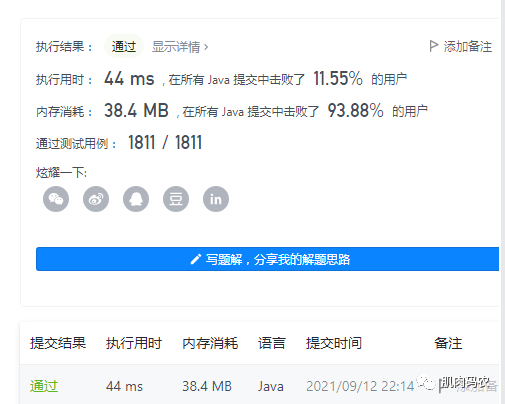Open the green 通过 submission link in table
This screenshot has height=404, width=505.
[44, 386]
